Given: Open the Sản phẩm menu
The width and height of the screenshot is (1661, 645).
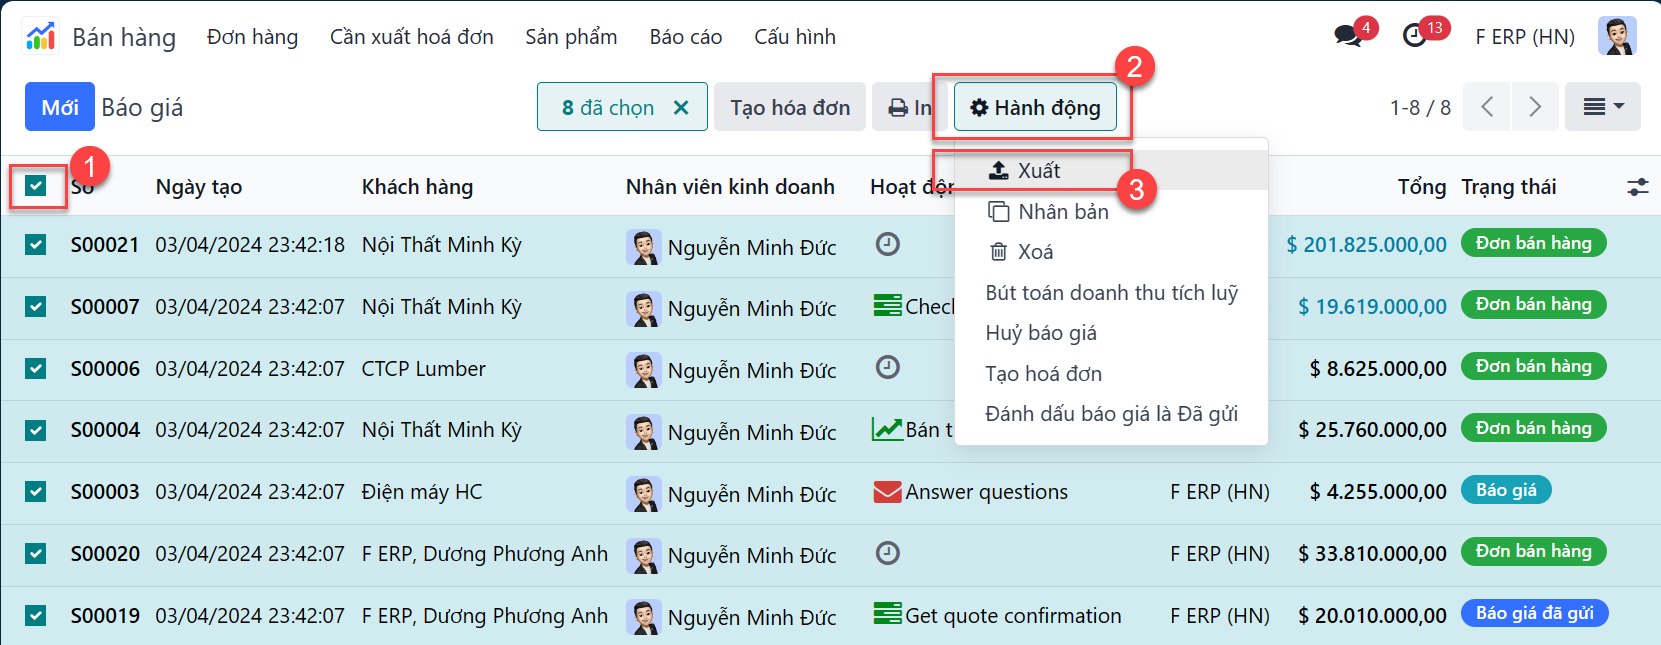Looking at the screenshot, I should pos(571,37).
